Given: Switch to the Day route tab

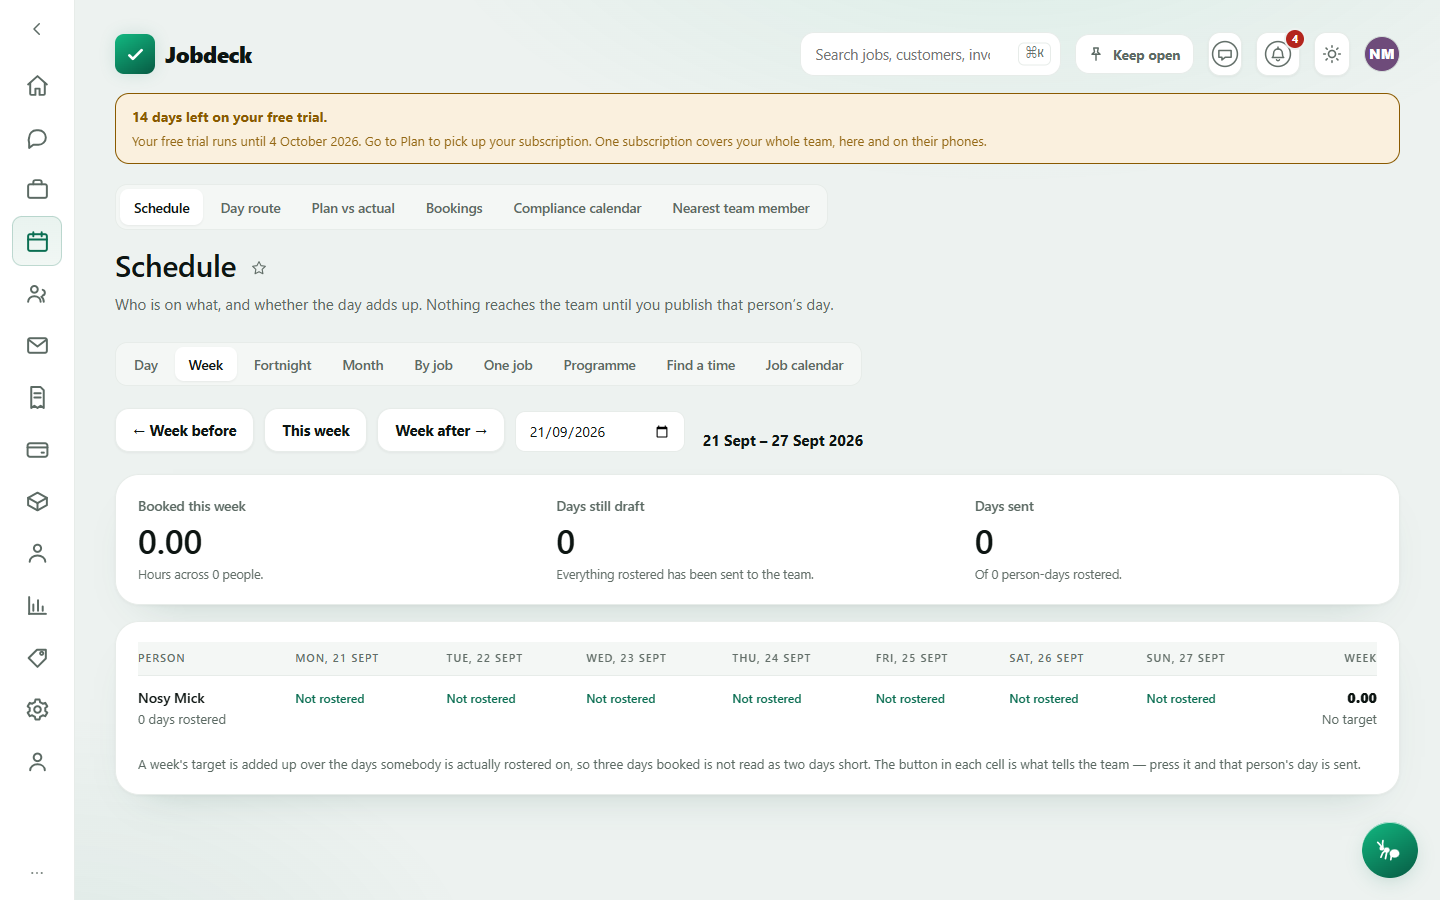Looking at the screenshot, I should [251, 208].
